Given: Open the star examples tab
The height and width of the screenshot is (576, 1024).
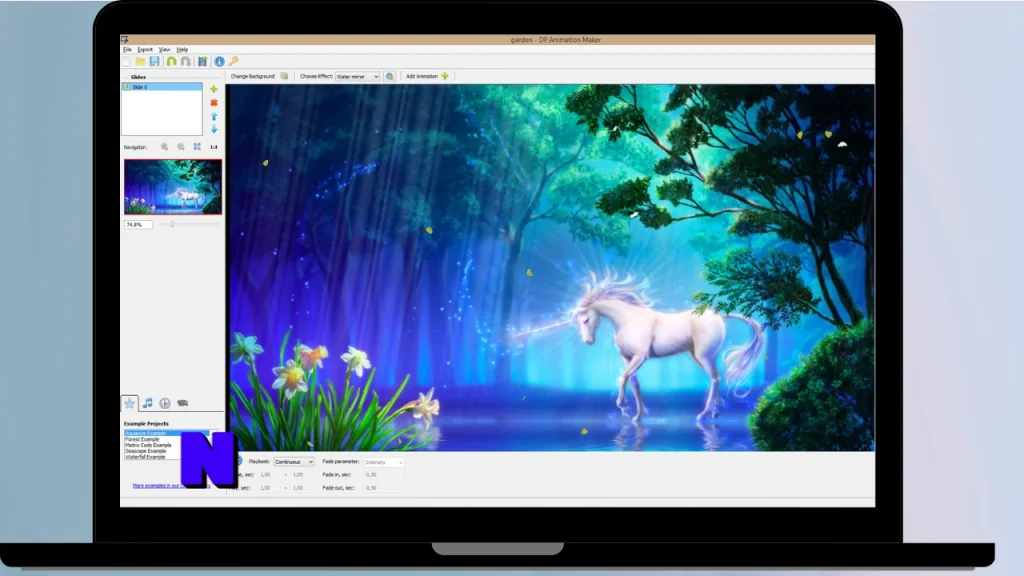Looking at the screenshot, I should tap(129, 403).
